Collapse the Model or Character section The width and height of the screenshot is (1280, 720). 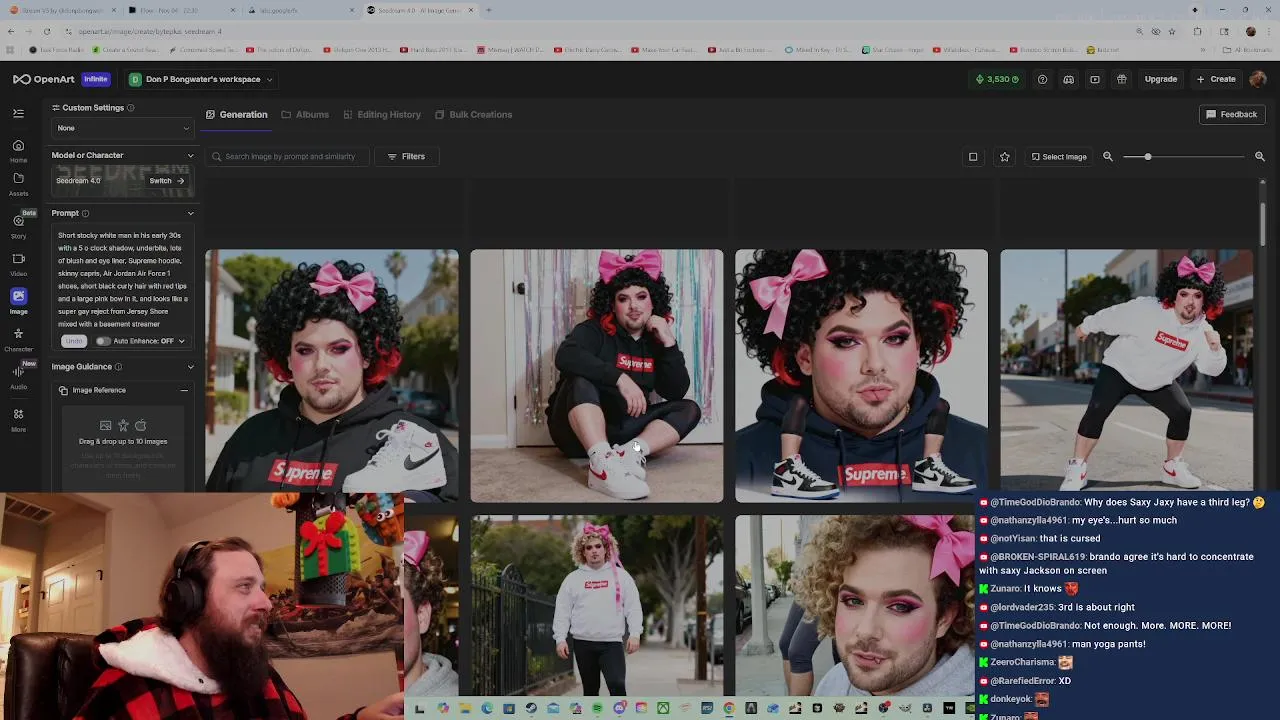pos(190,155)
